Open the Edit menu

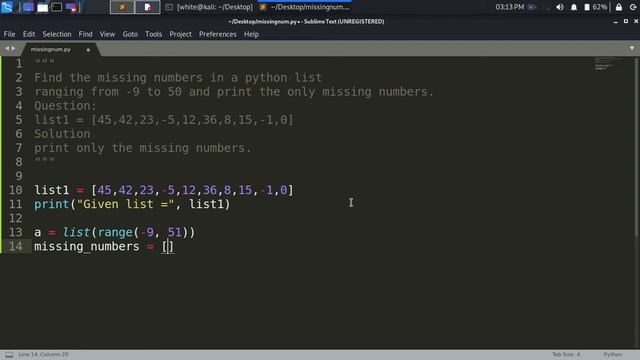coord(29,34)
